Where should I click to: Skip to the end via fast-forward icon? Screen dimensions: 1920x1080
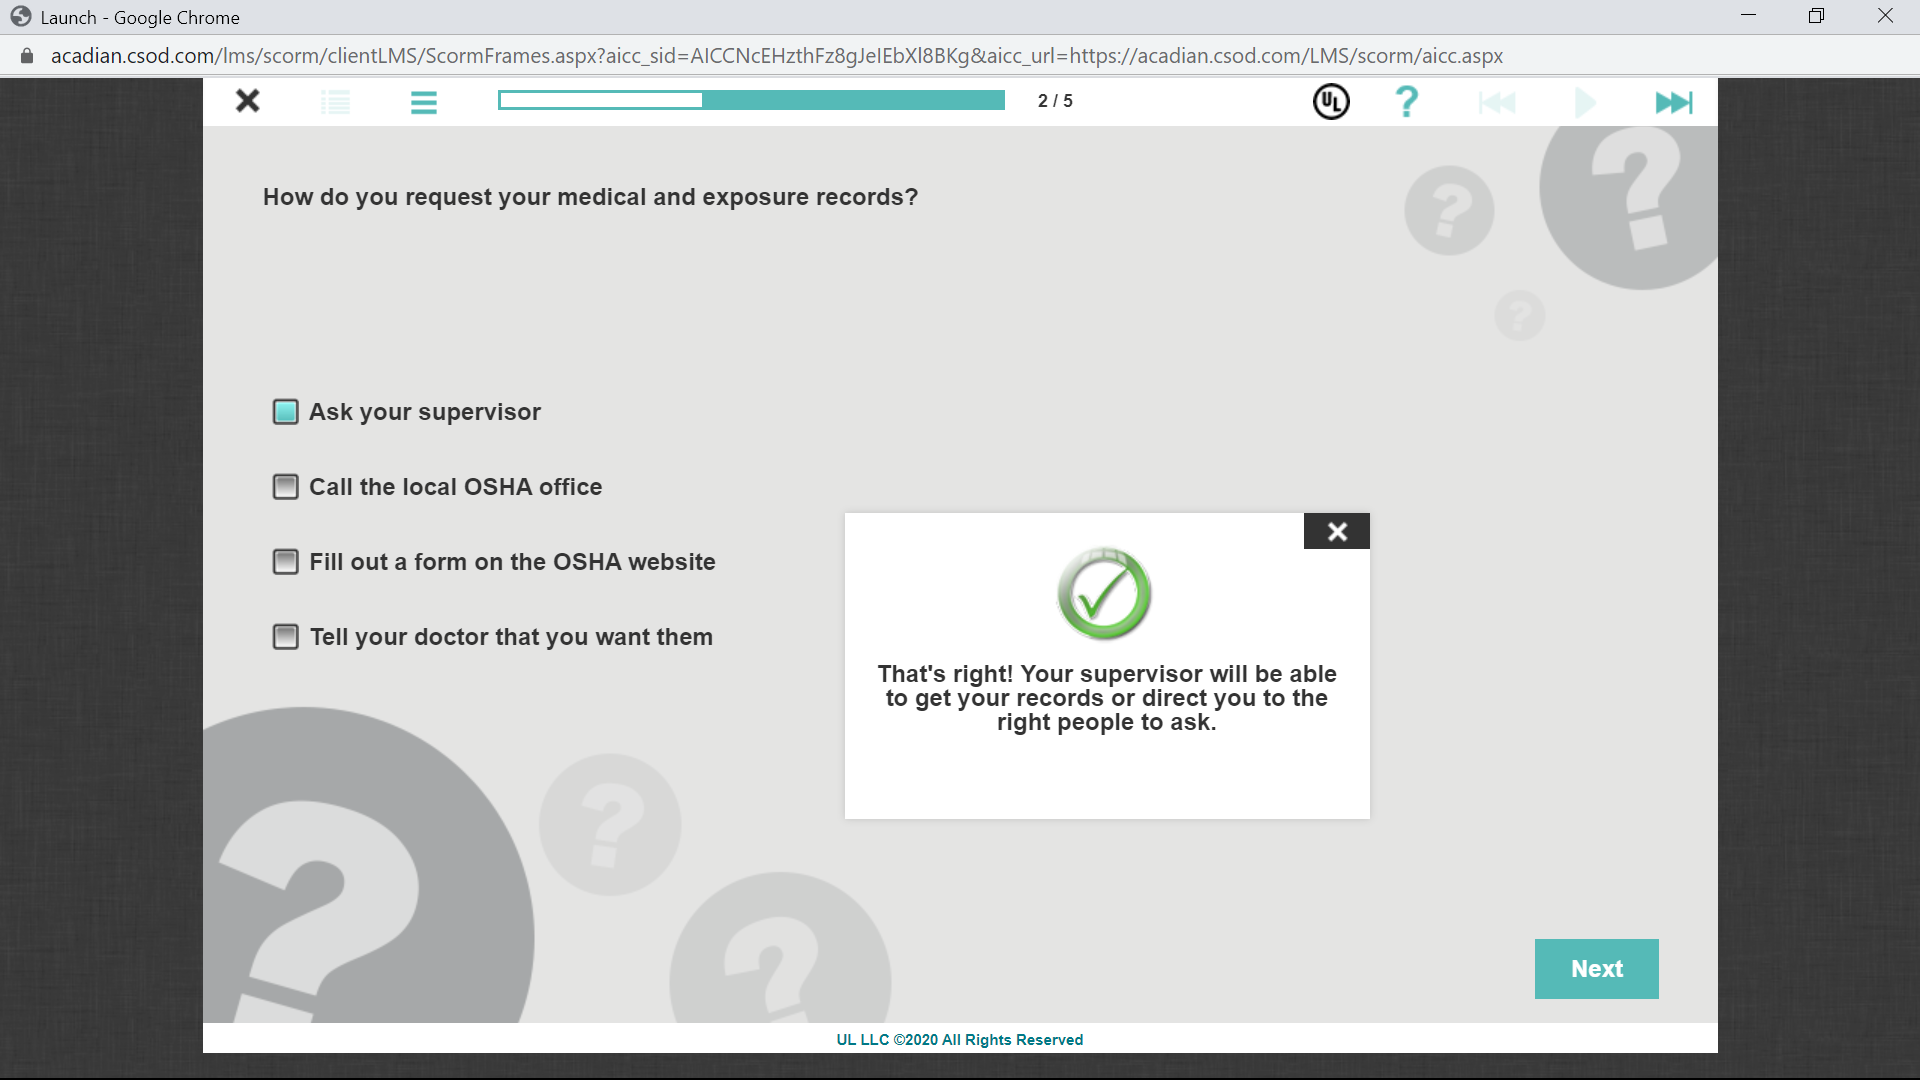1674,102
